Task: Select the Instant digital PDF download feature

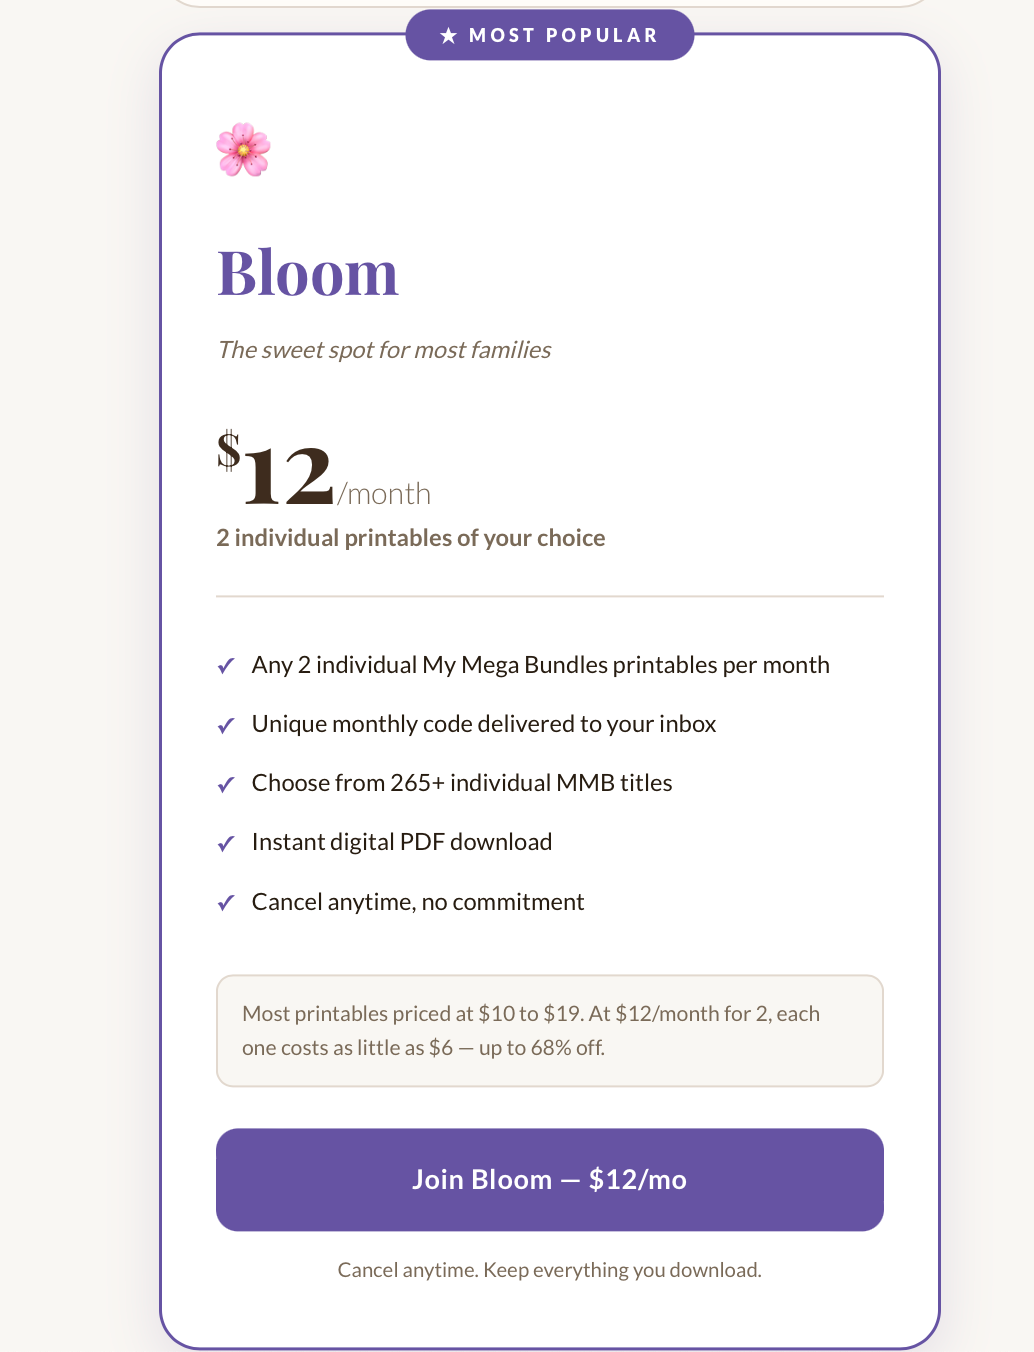Action: coord(402,841)
